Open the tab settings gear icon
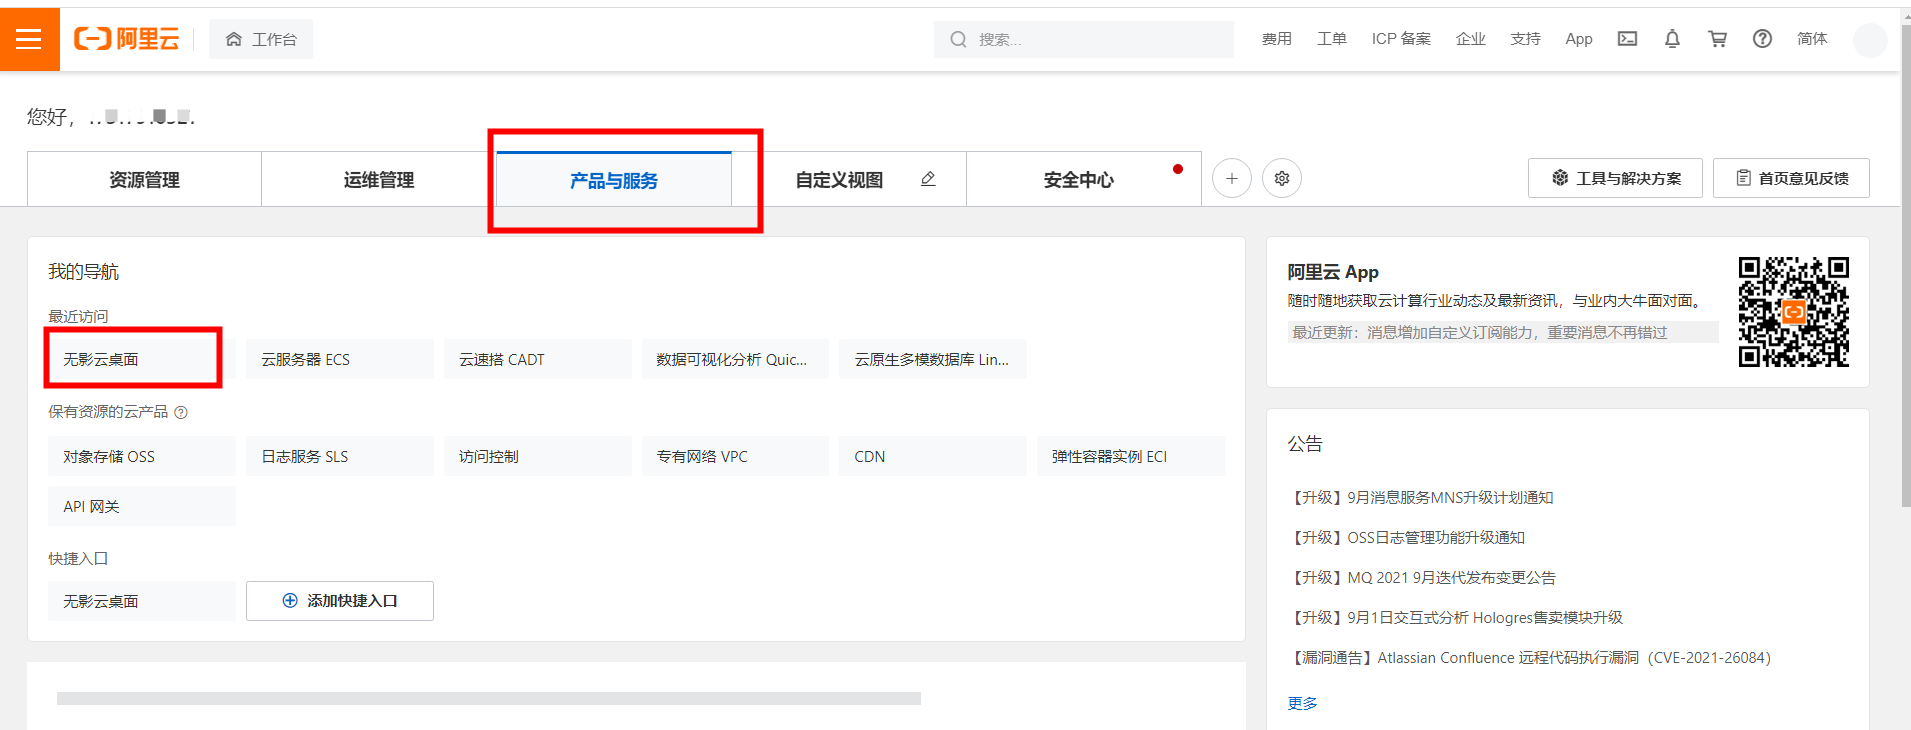 1282,178
